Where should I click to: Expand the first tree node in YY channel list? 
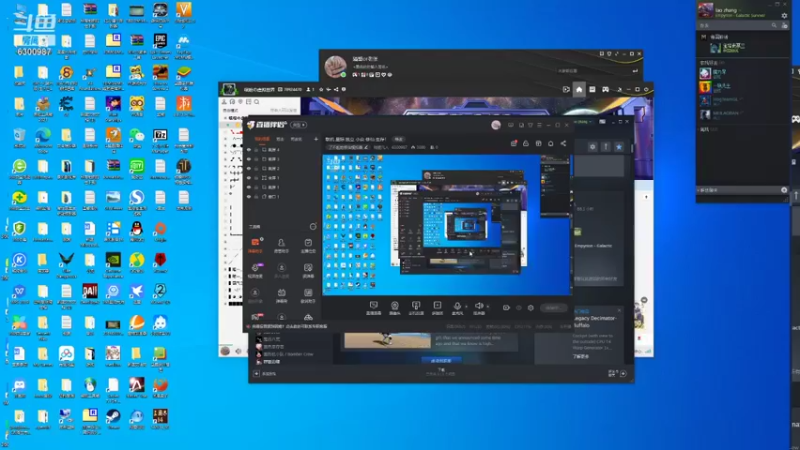pyautogui.click(x=226, y=118)
